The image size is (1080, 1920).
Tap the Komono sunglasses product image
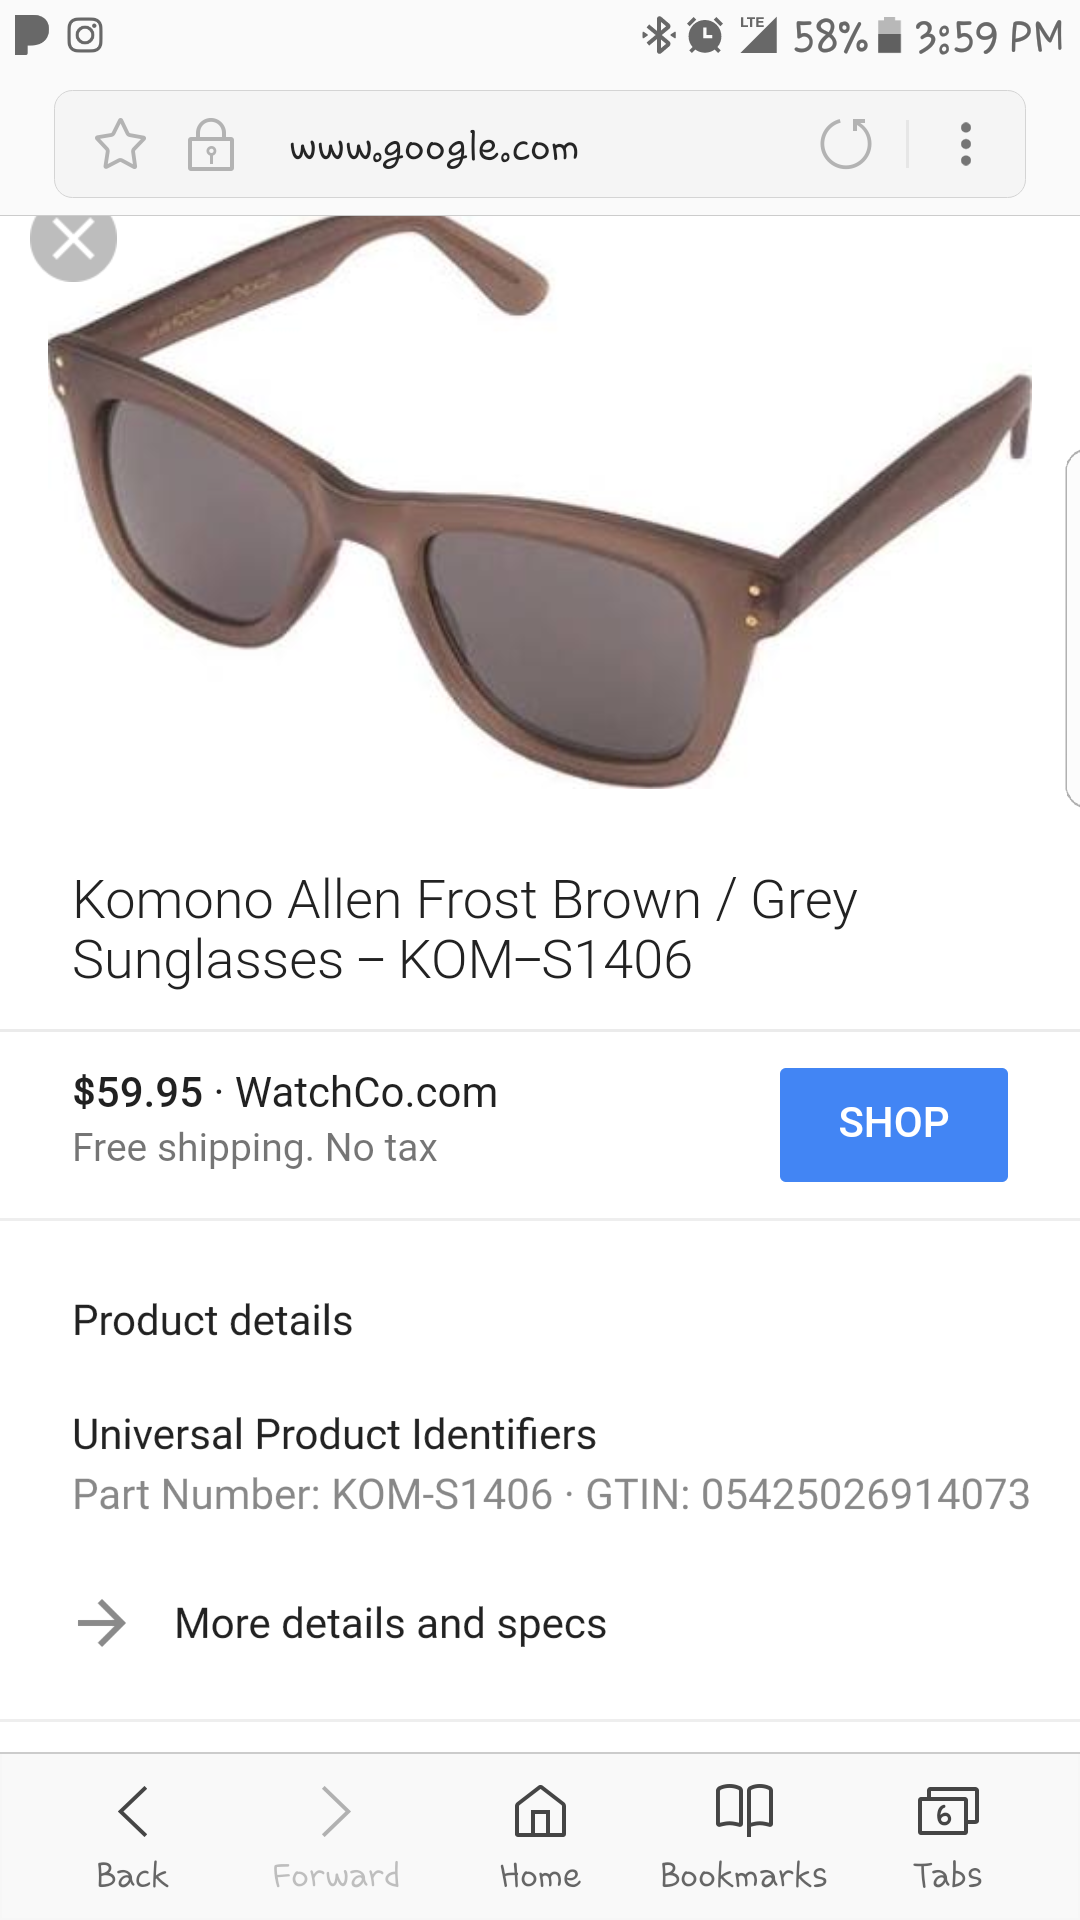540,500
